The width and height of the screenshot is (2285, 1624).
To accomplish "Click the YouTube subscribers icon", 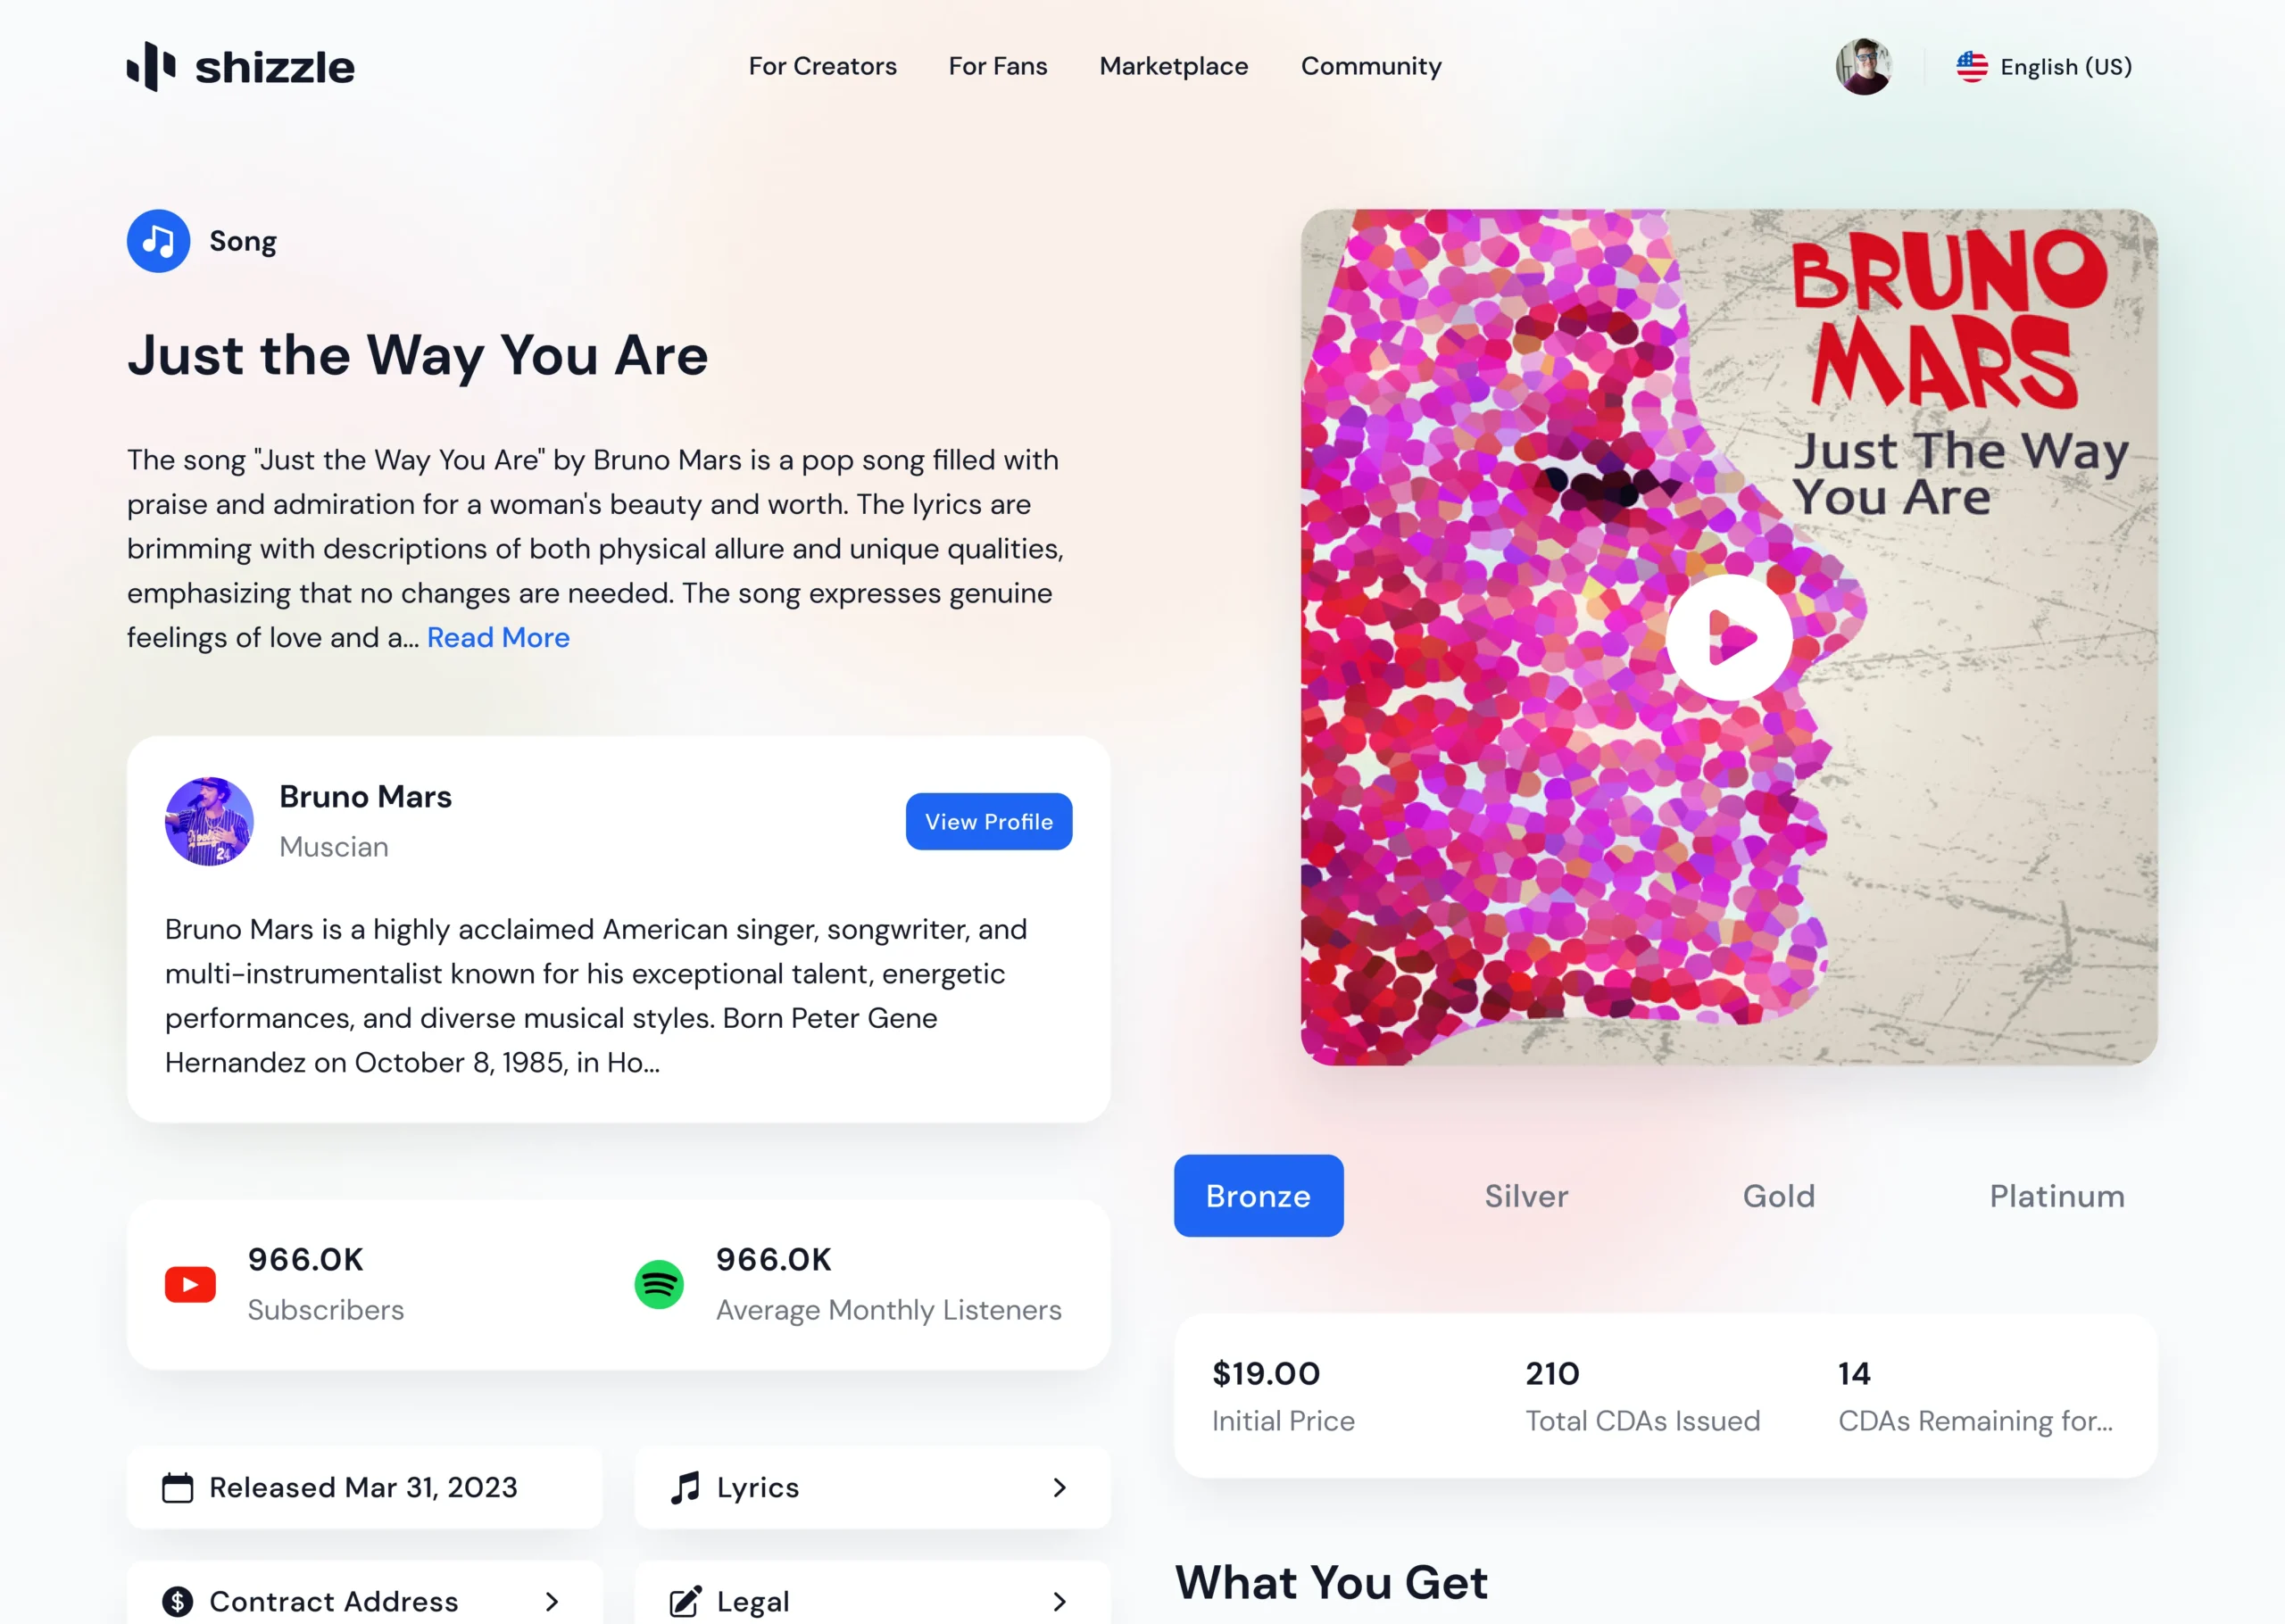I will click(x=190, y=1285).
